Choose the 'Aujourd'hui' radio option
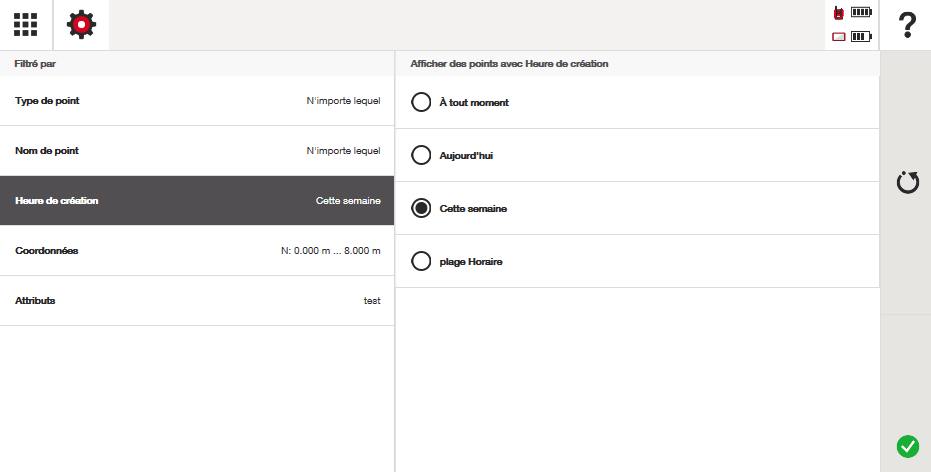 421,155
